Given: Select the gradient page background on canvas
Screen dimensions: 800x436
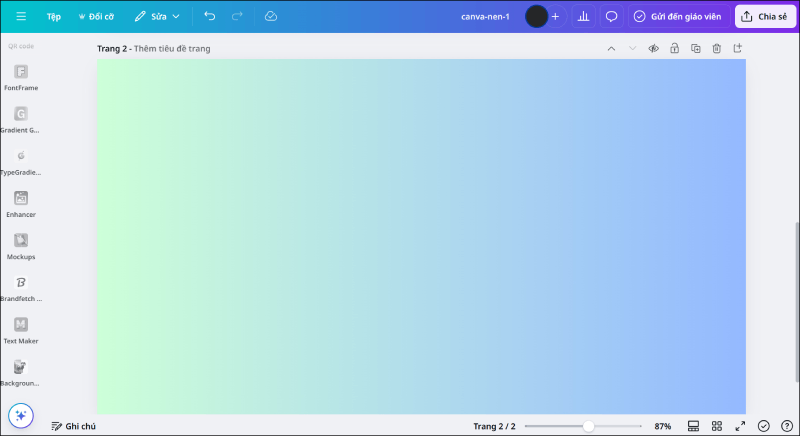Looking at the screenshot, I should tap(421, 236).
